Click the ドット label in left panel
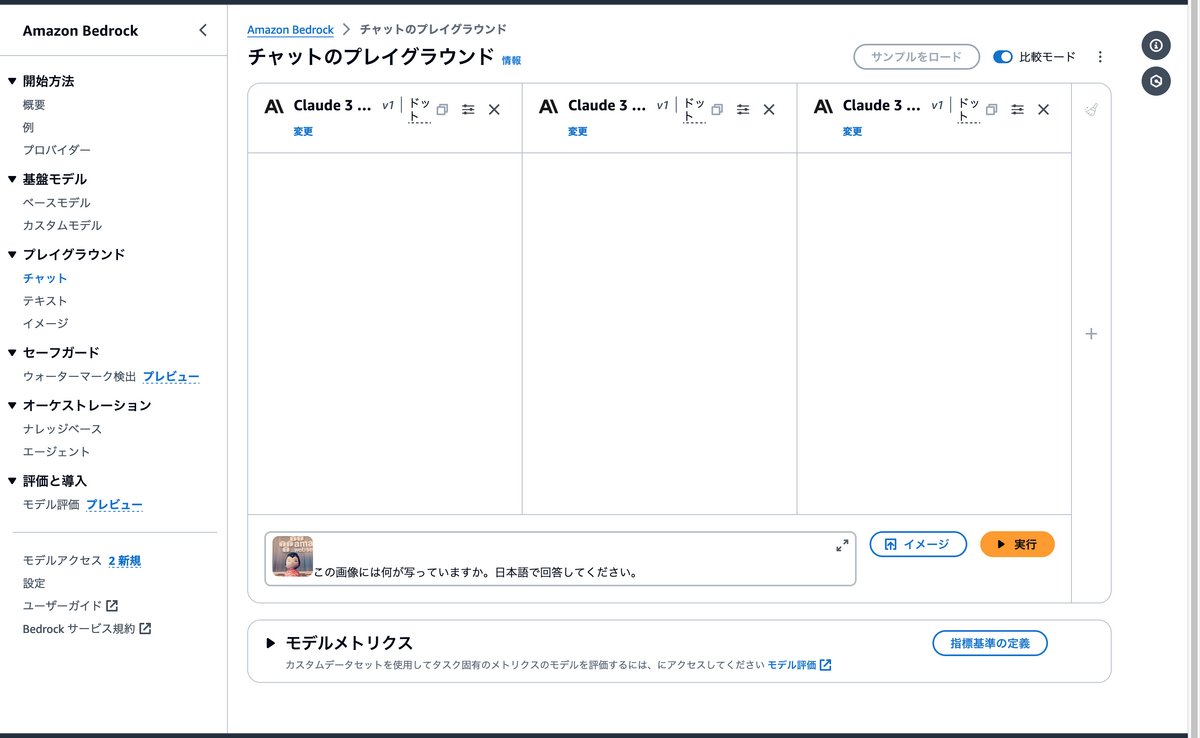This screenshot has width=1200, height=738. (x=420, y=110)
